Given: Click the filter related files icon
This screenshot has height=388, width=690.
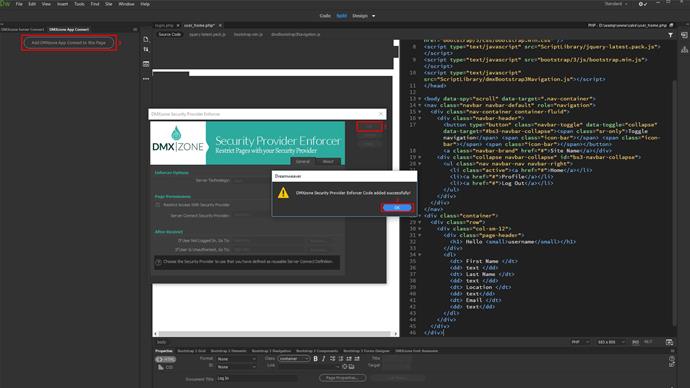Looking at the screenshot, I should click(x=671, y=35).
